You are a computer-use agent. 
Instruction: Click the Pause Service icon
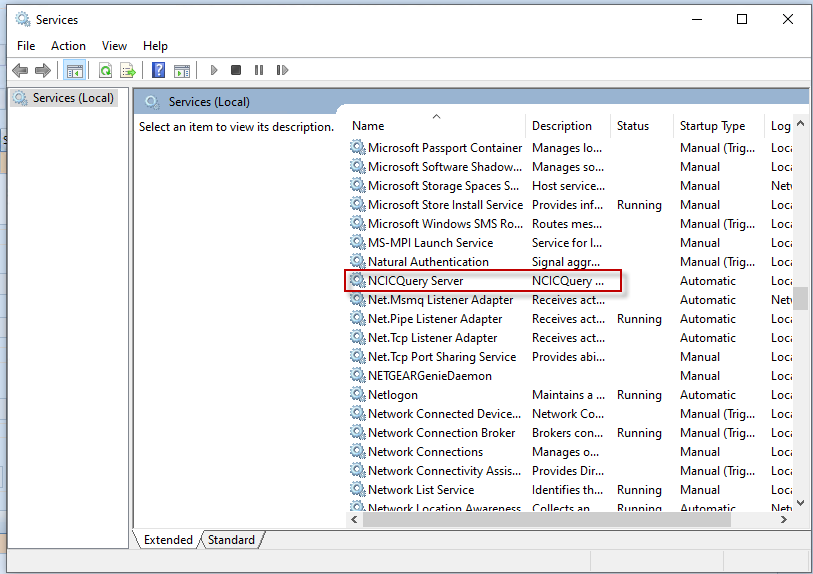coord(259,70)
